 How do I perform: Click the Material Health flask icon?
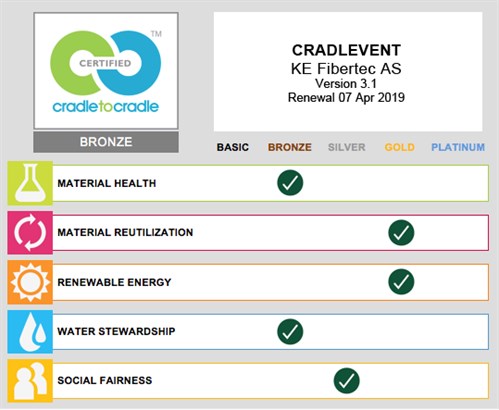30,183
